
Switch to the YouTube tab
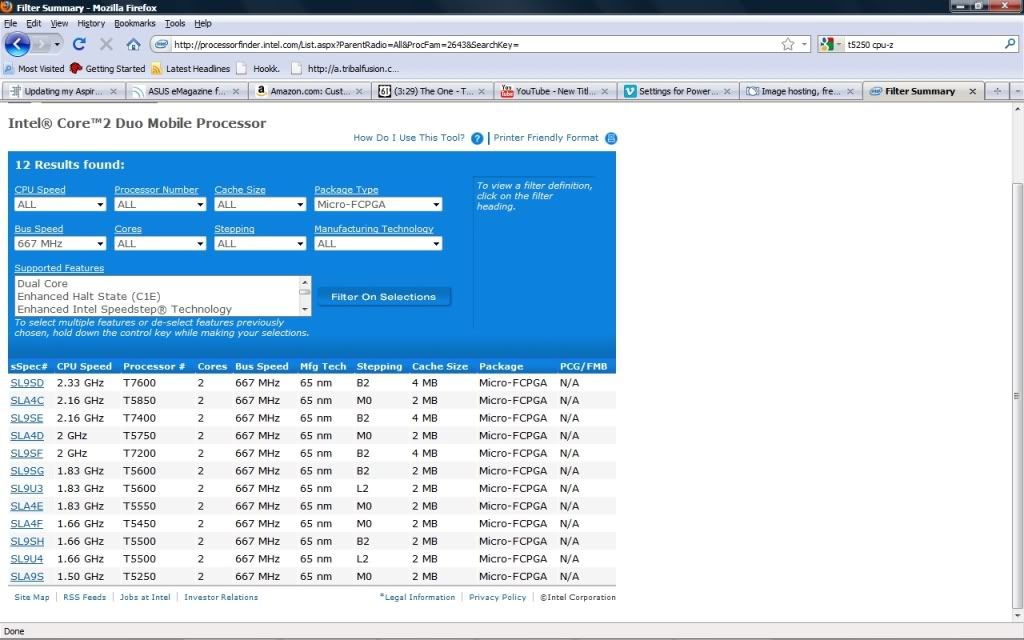[x=554, y=91]
